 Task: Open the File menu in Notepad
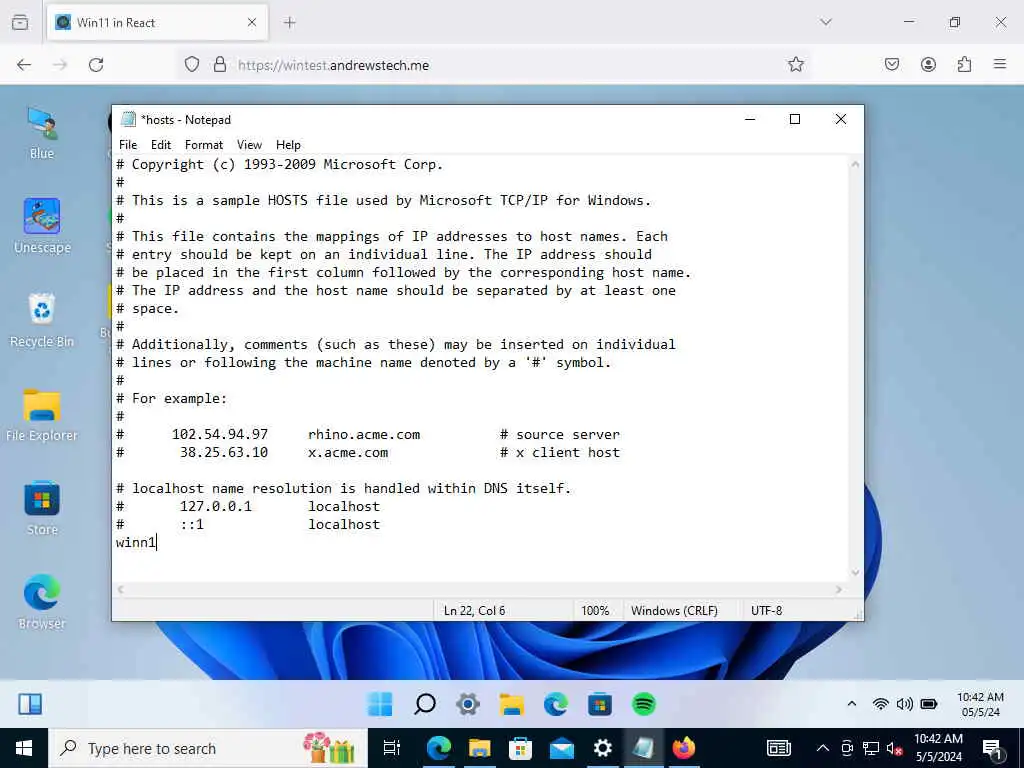click(x=128, y=145)
